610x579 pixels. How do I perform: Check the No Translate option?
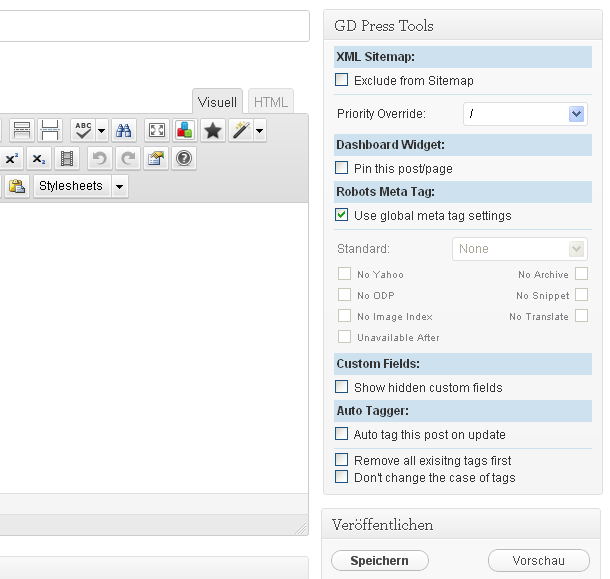[582, 316]
